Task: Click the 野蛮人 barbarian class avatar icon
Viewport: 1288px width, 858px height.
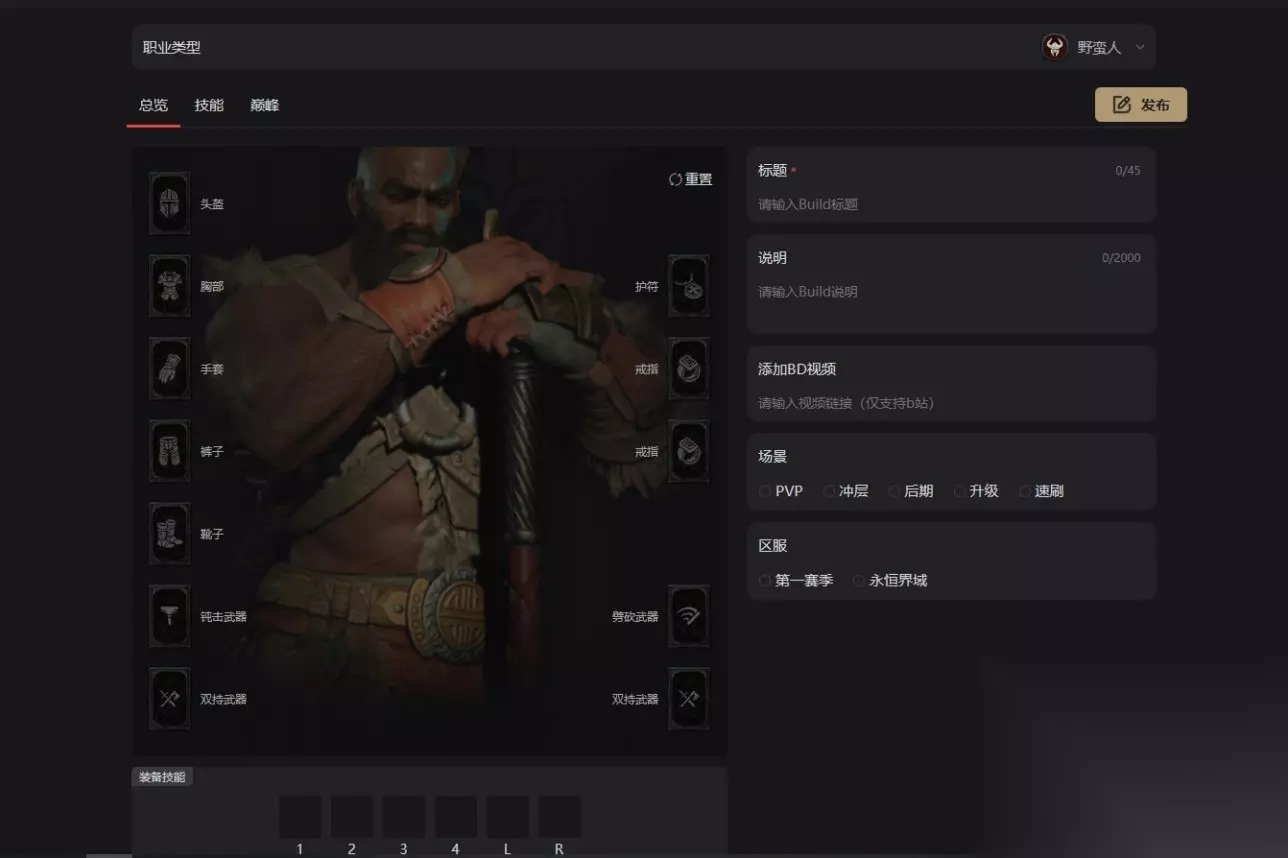Action: tap(1054, 47)
